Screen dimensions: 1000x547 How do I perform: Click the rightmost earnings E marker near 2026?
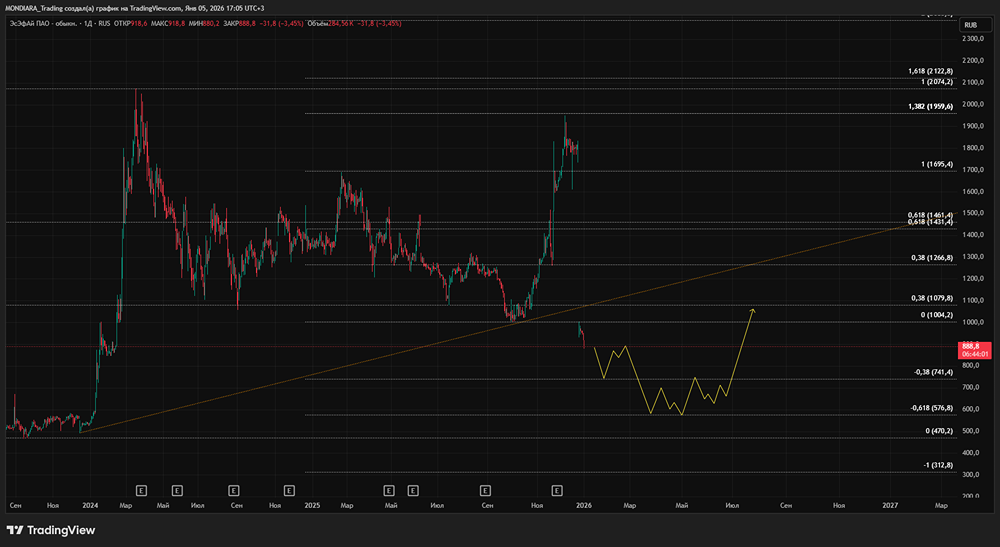point(558,490)
